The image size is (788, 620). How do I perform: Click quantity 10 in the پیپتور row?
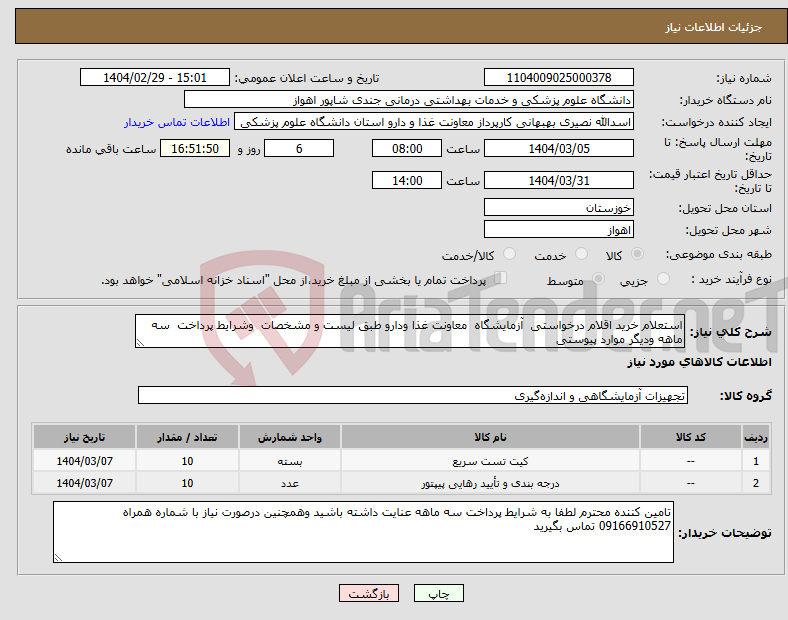(x=187, y=483)
